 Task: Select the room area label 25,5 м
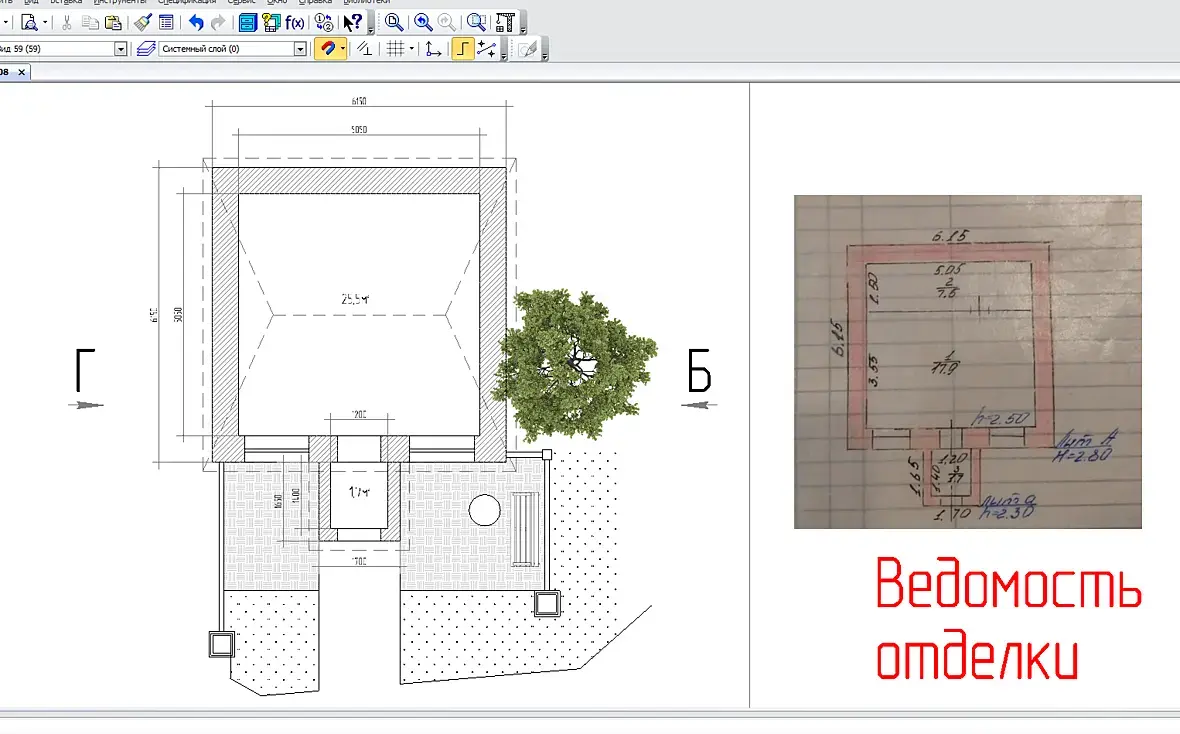point(355,299)
